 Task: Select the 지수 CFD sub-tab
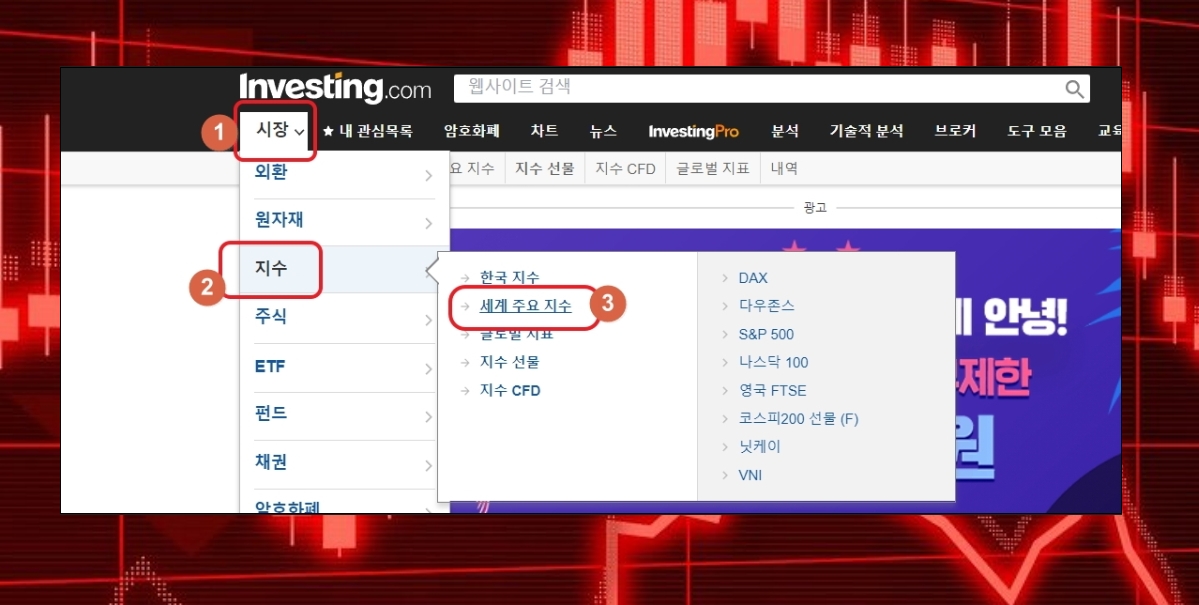[x=625, y=169]
